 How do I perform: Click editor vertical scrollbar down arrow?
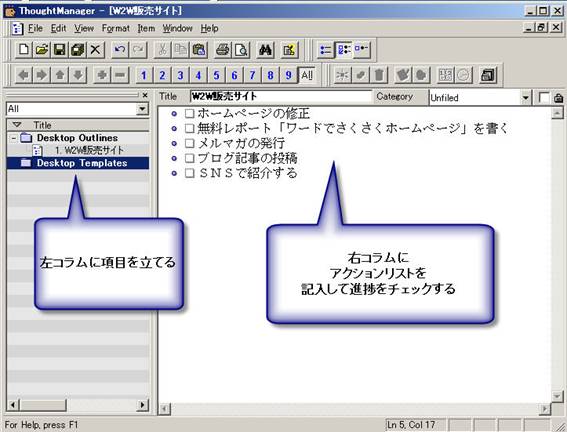(x=557, y=397)
